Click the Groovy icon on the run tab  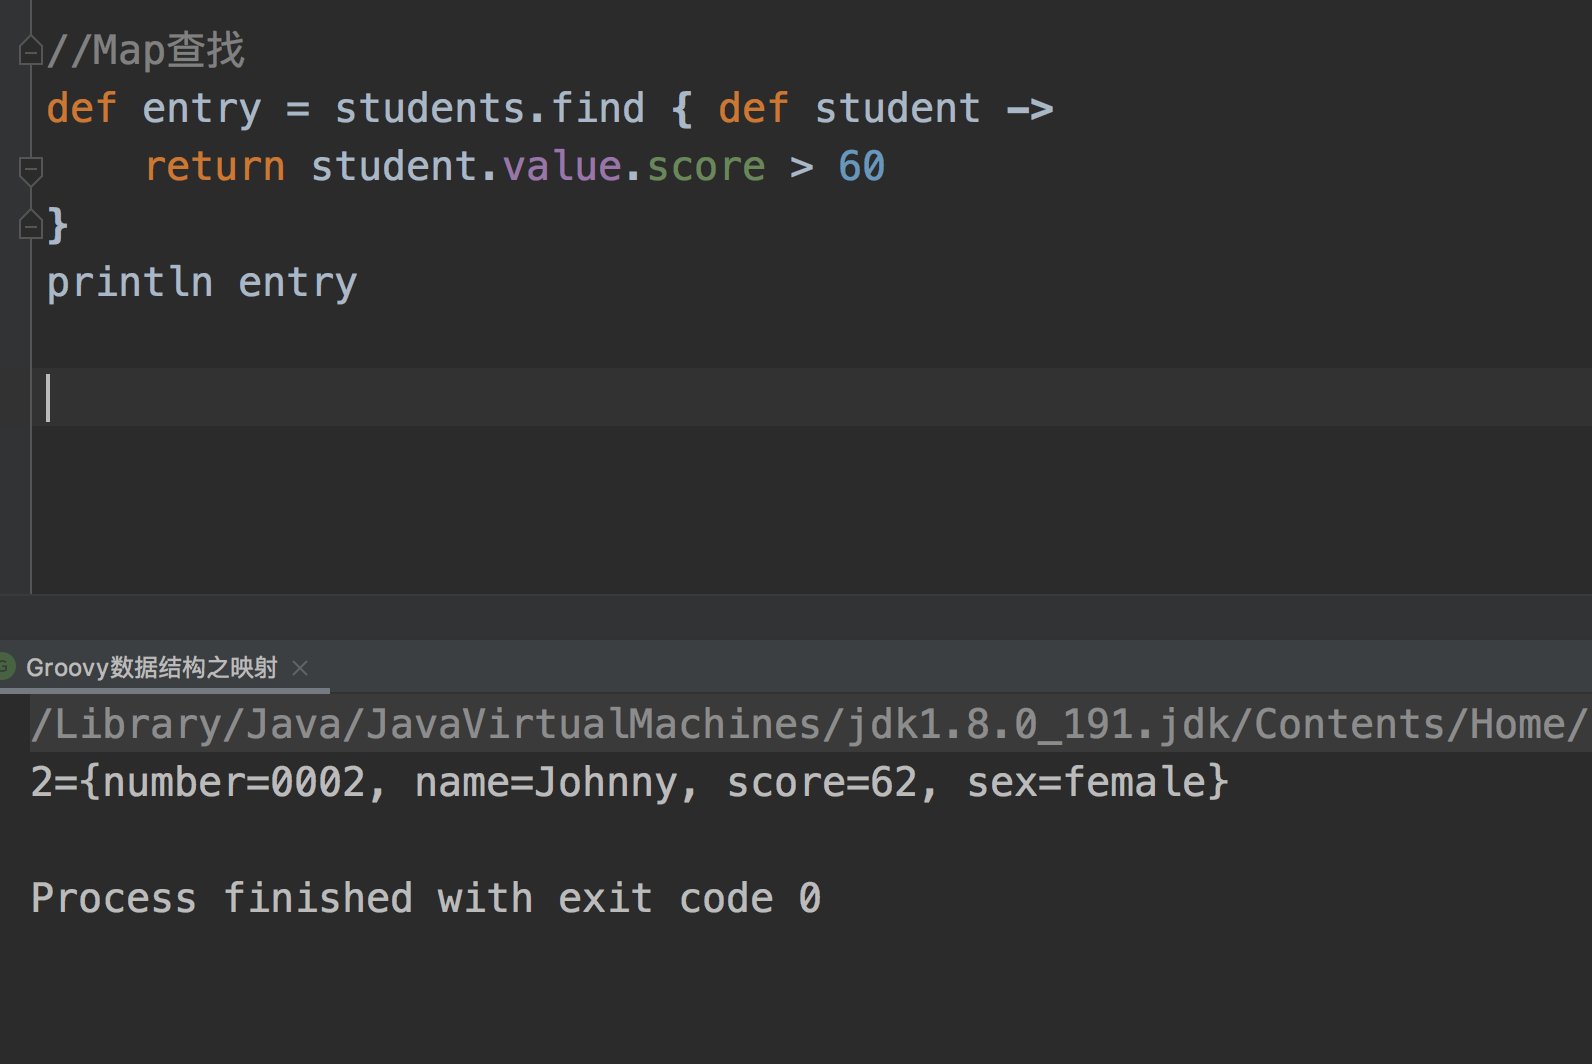[6, 666]
